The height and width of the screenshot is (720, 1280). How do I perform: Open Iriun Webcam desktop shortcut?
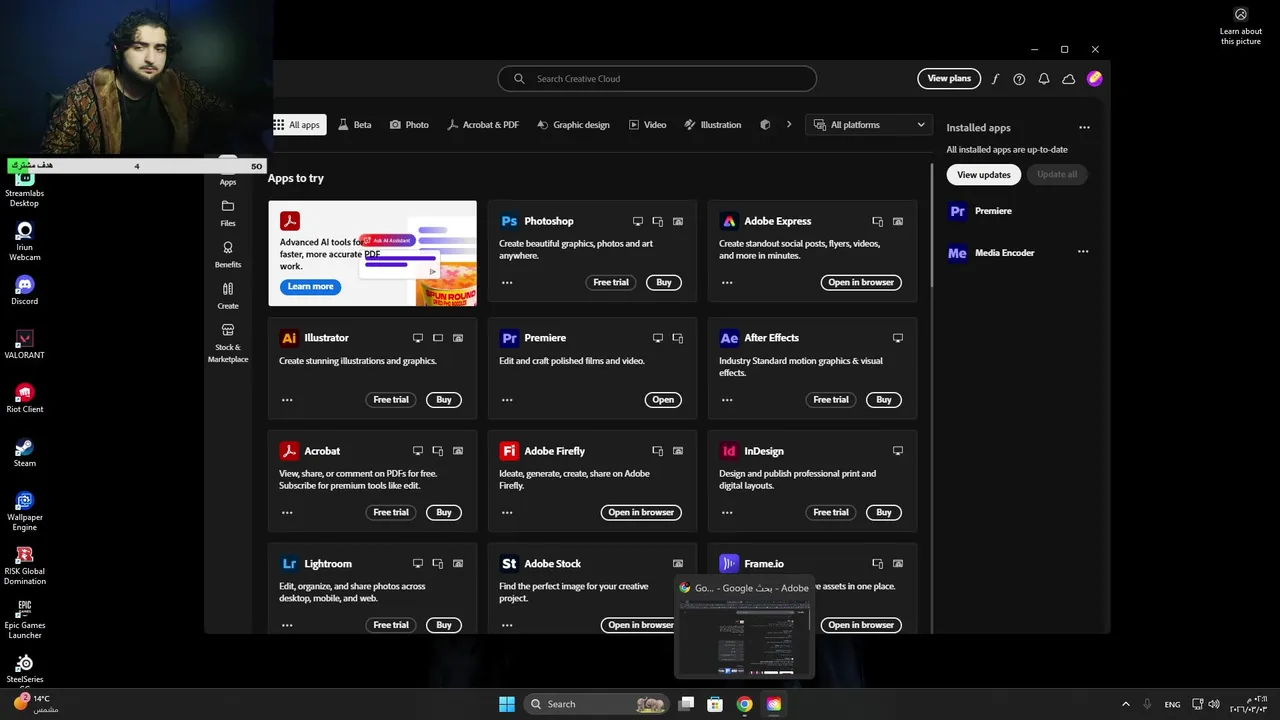pyautogui.click(x=25, y=242)
